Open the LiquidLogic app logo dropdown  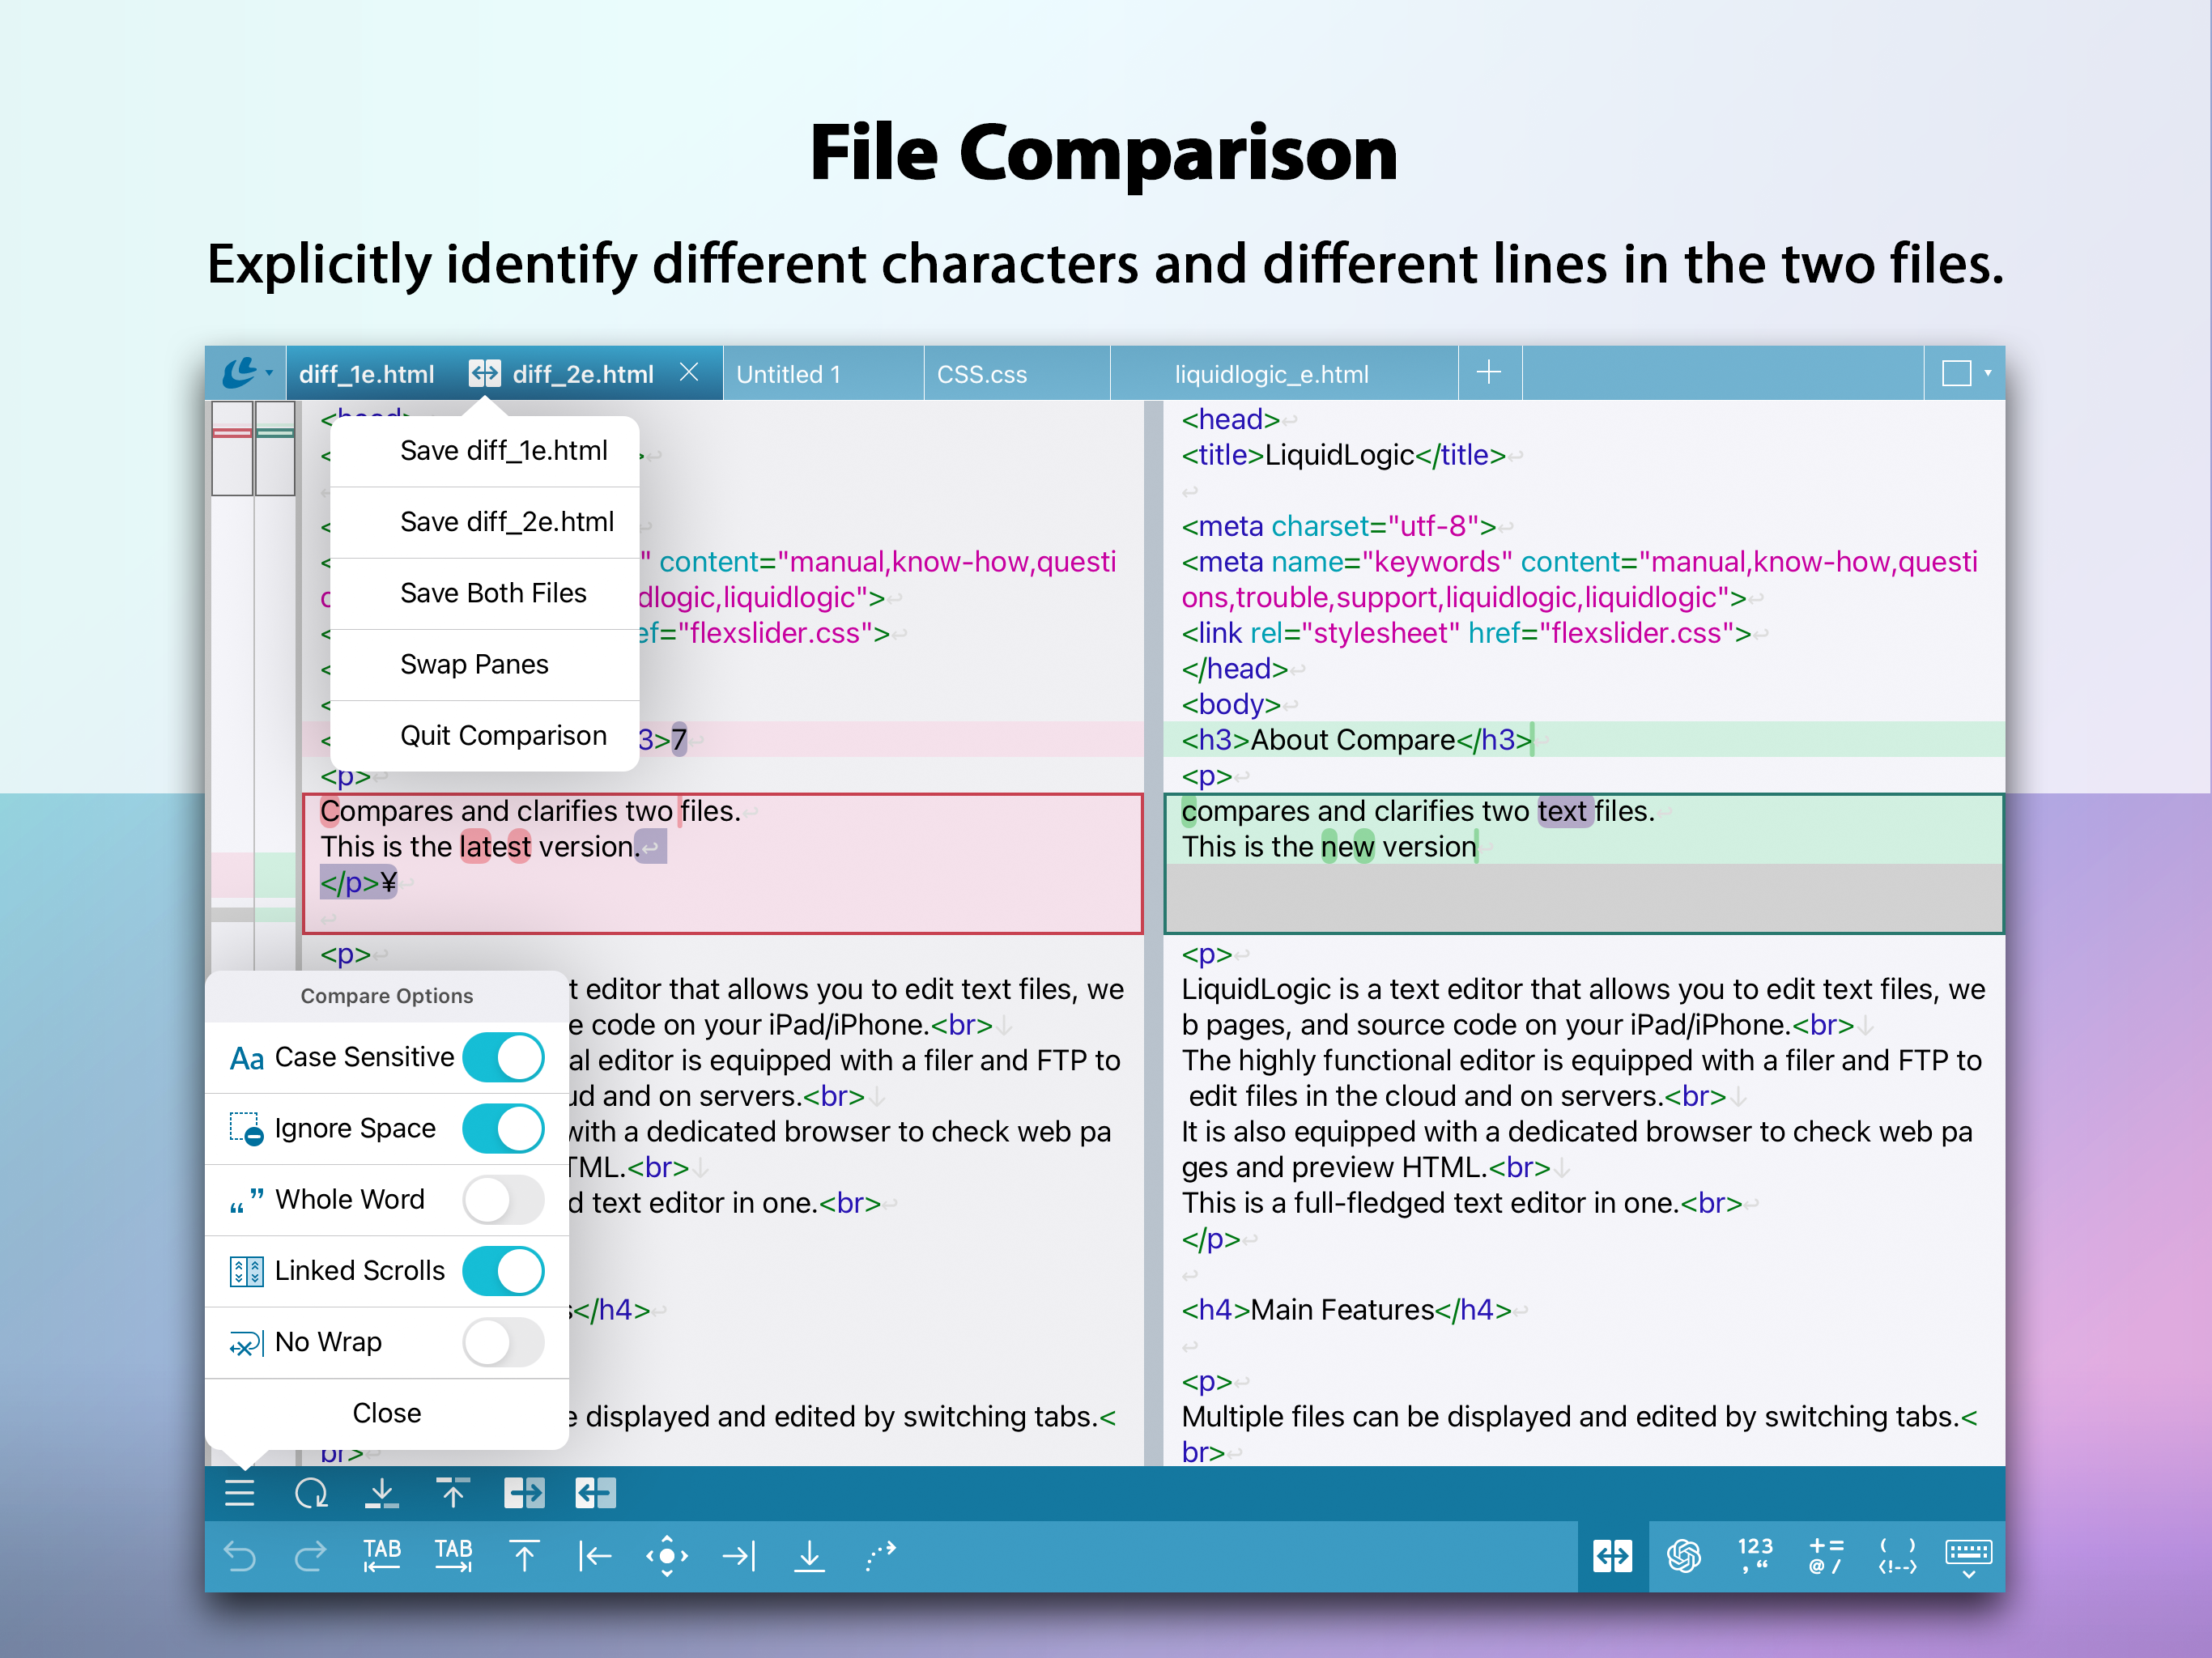click(x=246, y=373)
